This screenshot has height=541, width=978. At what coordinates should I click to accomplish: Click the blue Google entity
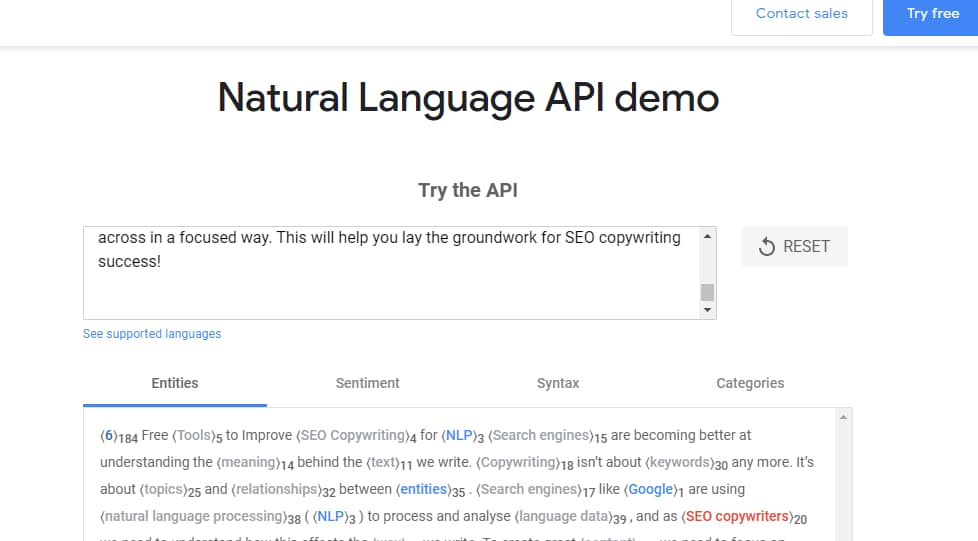653,490
